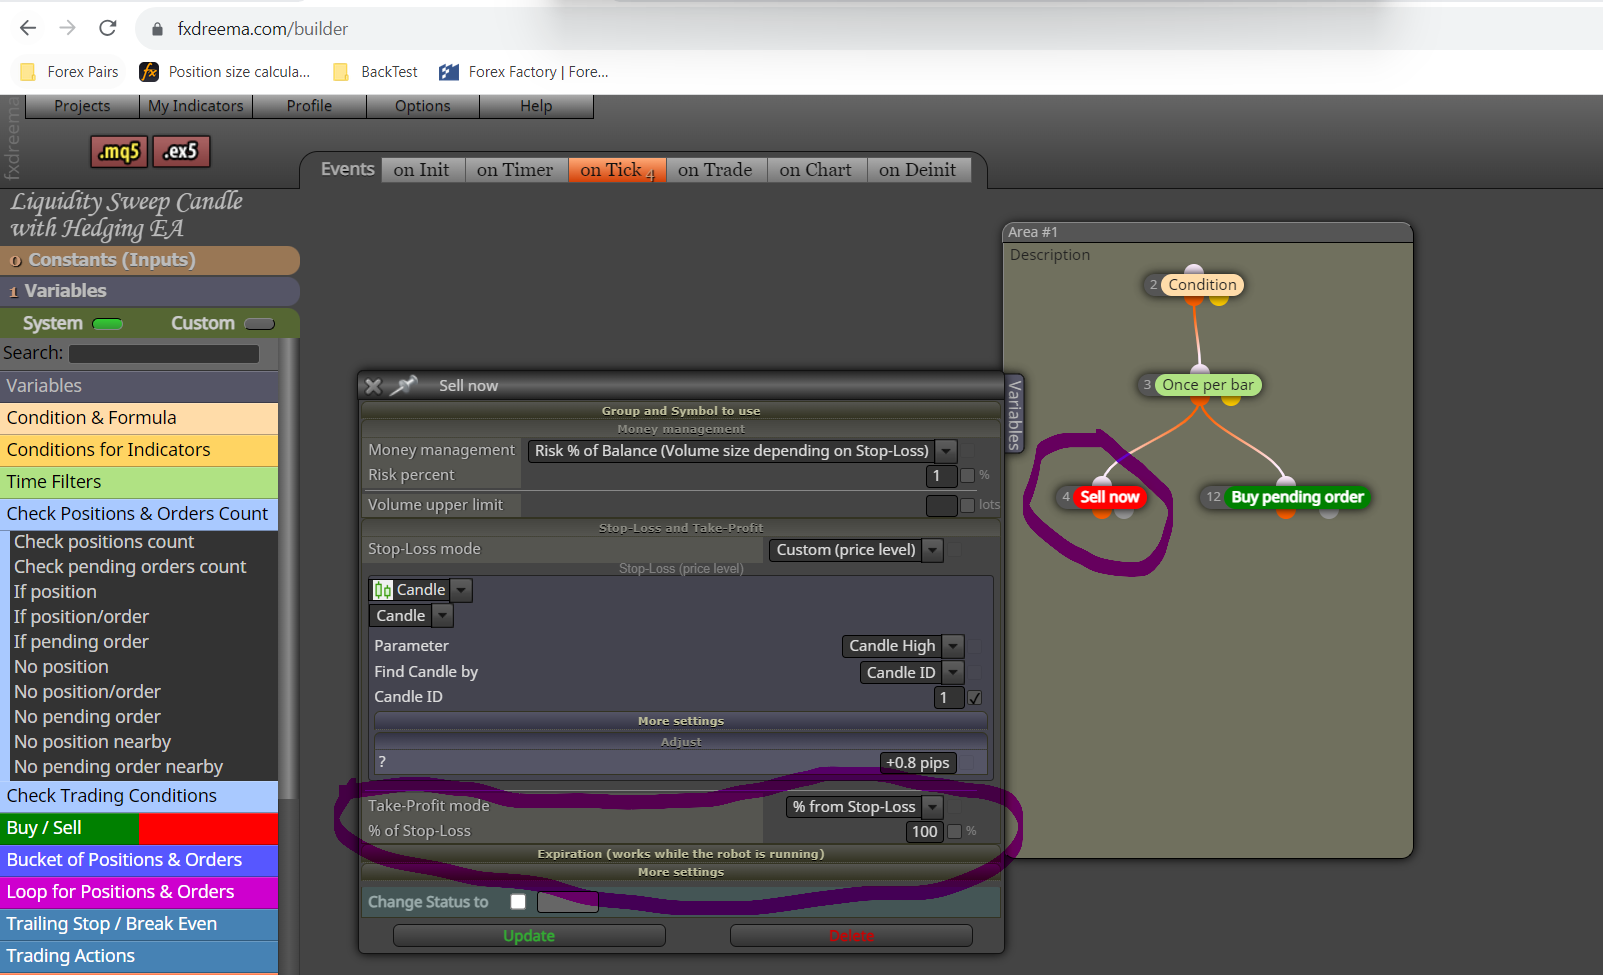Export project as .mq5 file
Viewport: 1603px width, 975px height.
point(119,152)
